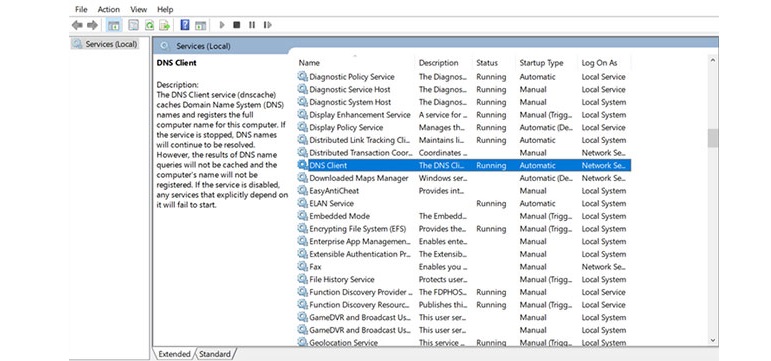Click the Forward arrow toolbar icon

click(x=92, y=25)
